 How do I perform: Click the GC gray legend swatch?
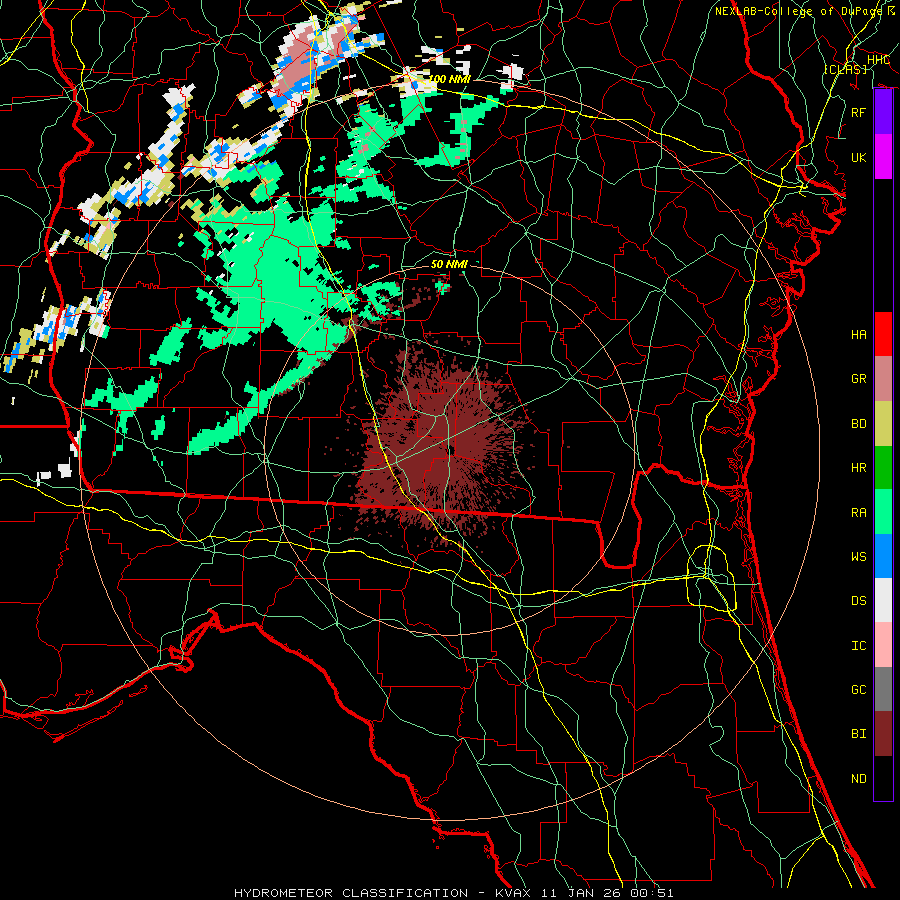click(x=883, y=689)
